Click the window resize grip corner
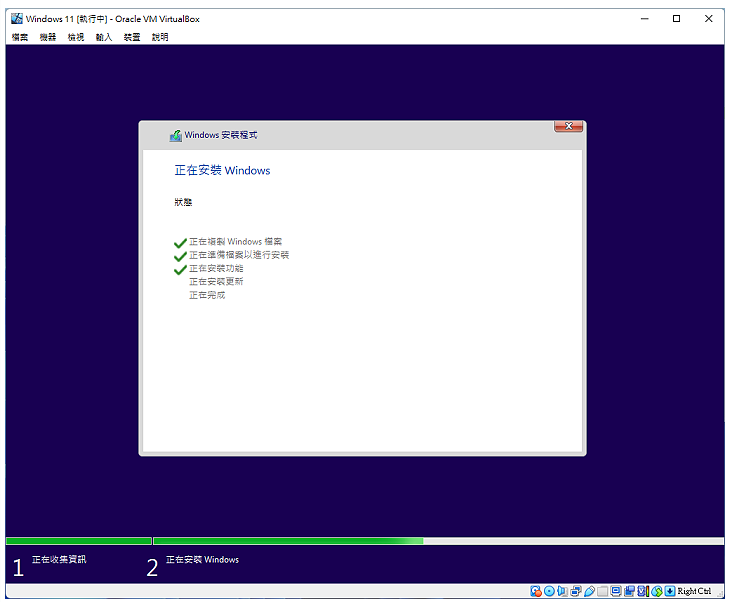The width and height of the screenshot is (731, 602). pos(720,595)
